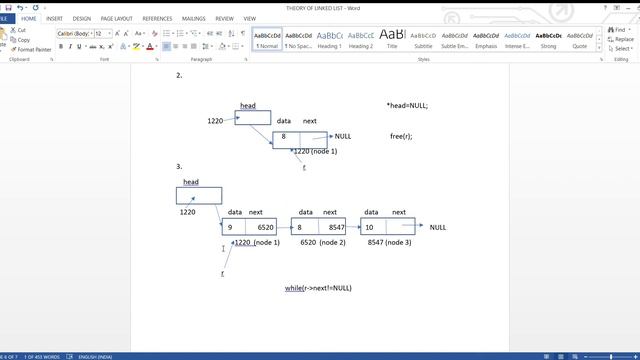Viewport: 640px width, 360px height.
Task: Switch to the REFERENCES tab
Action: click(157, 19)
